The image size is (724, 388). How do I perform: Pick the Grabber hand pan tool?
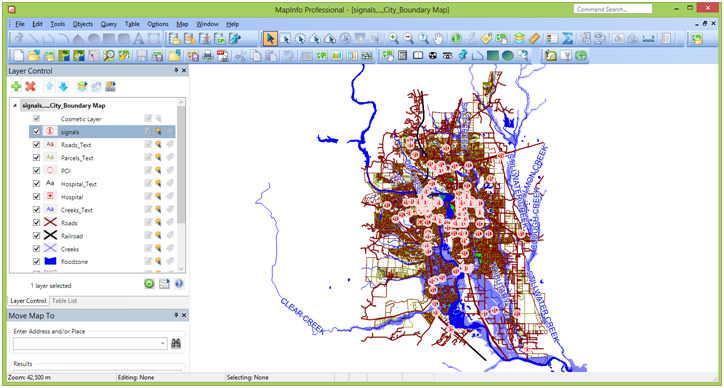[x=438, y=38]
